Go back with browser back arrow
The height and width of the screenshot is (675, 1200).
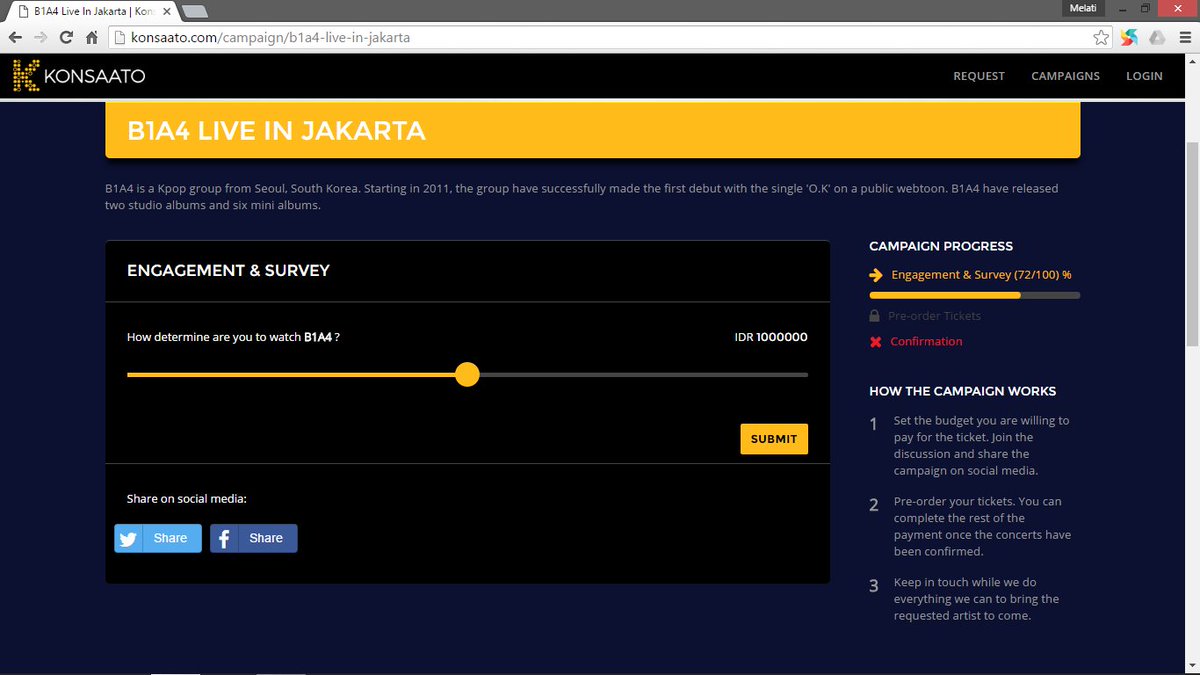(14, 38)
